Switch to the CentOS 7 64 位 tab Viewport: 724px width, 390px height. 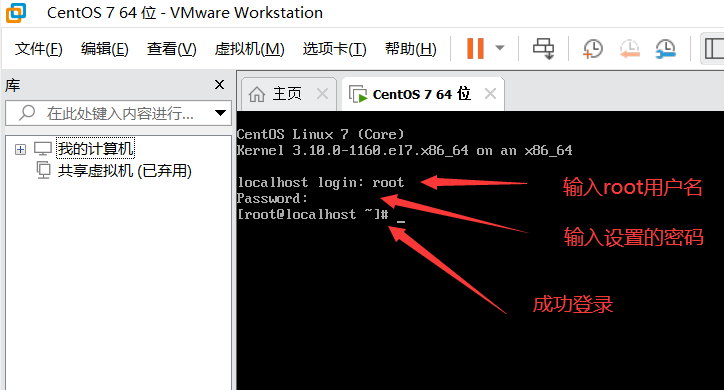422,94
